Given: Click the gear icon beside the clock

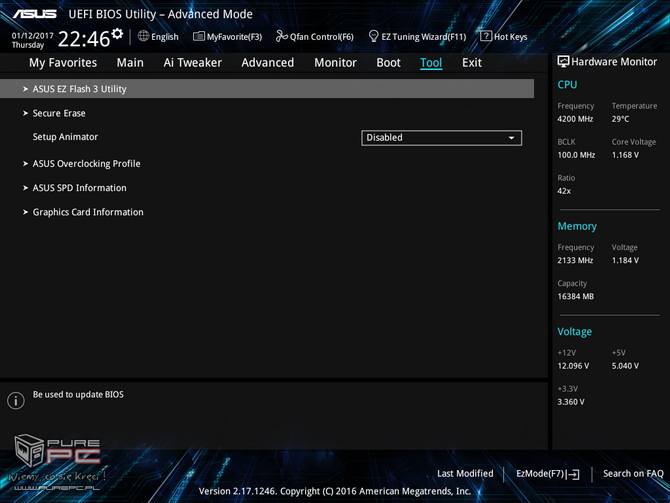Looking at the screenshot, I should (117, 34).
